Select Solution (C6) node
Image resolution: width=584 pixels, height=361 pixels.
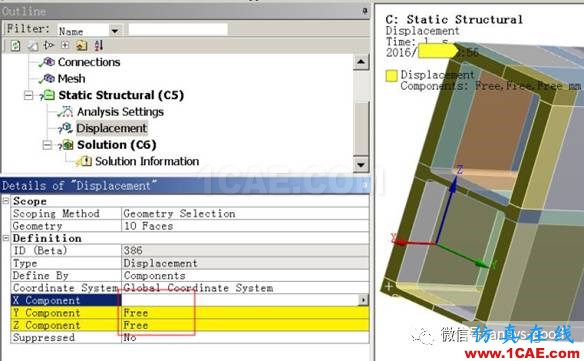[117, 145]
